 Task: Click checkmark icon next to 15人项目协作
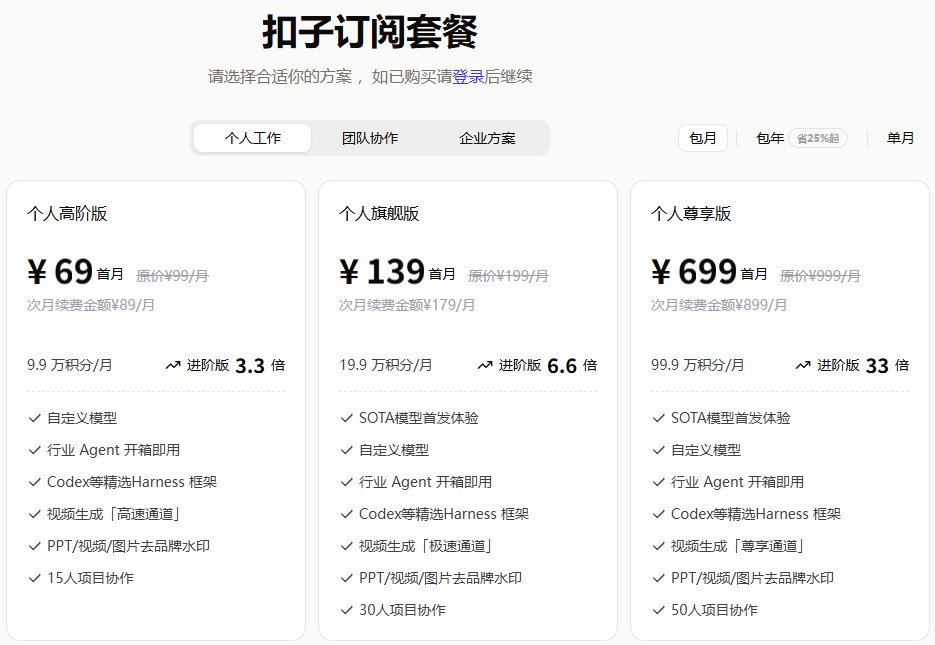pos(35,578)
